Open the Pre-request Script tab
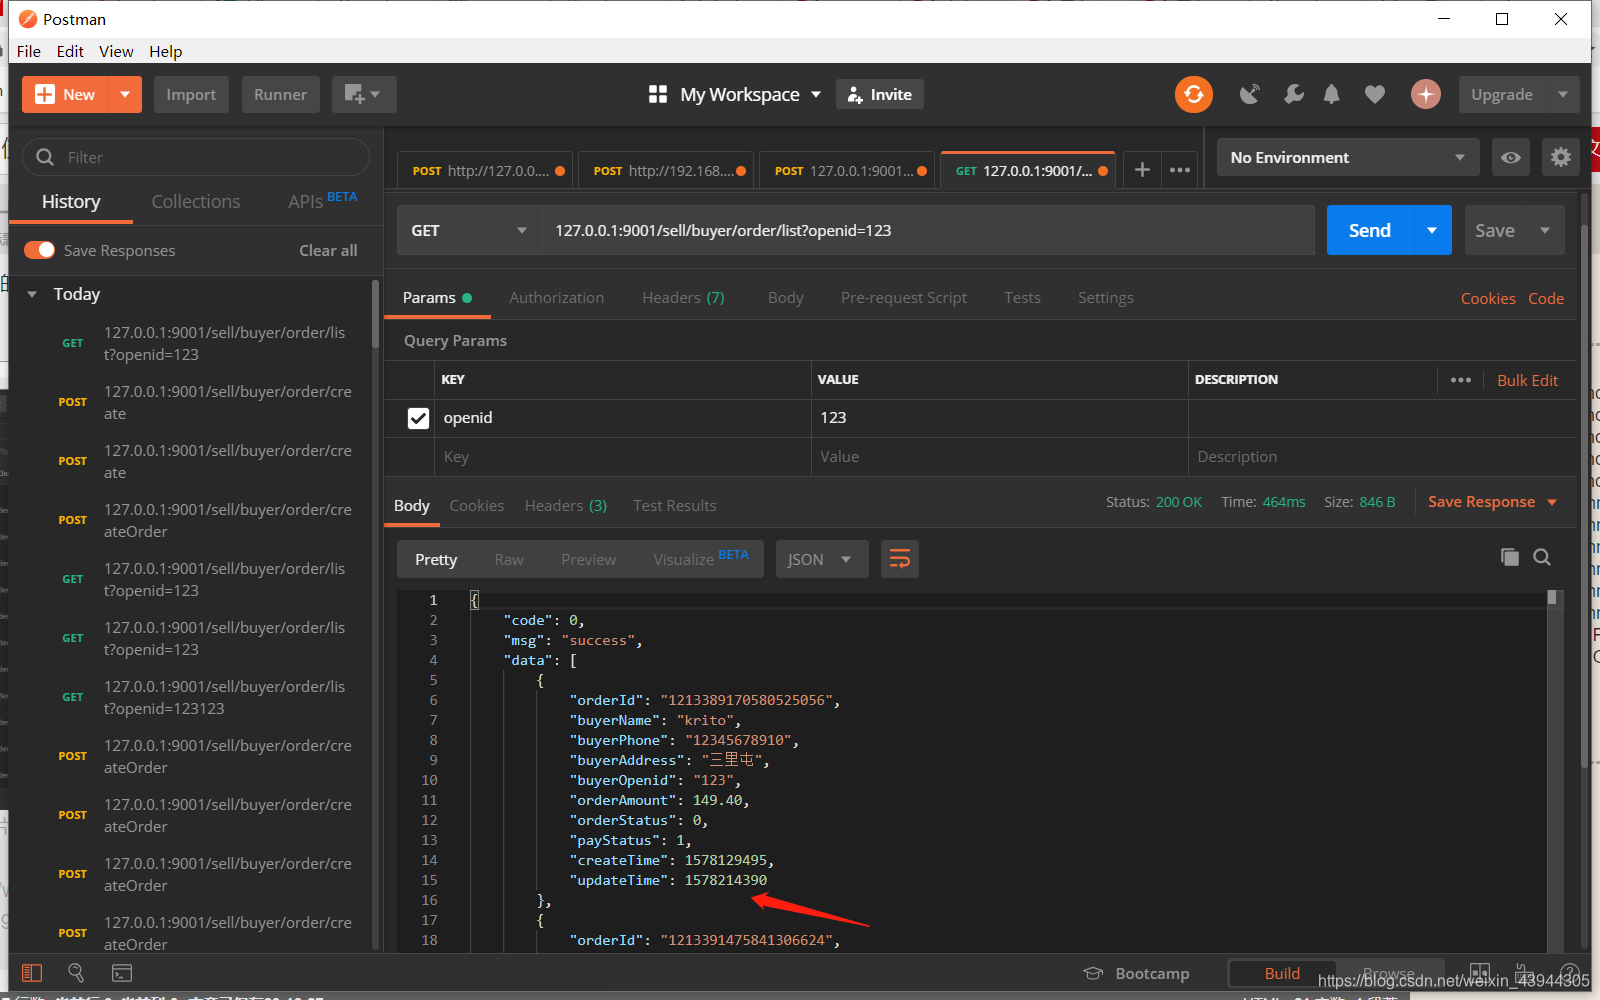 [x=904, y=297]
